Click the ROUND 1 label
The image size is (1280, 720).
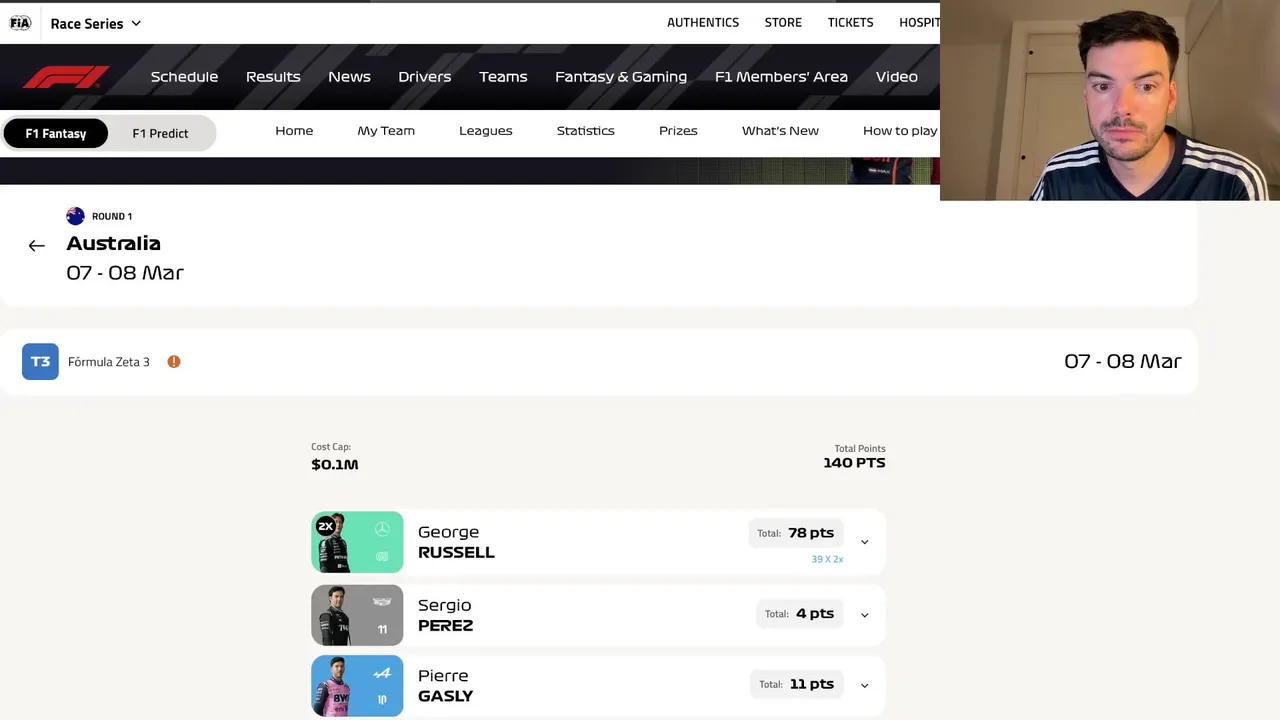click(112, 216)
